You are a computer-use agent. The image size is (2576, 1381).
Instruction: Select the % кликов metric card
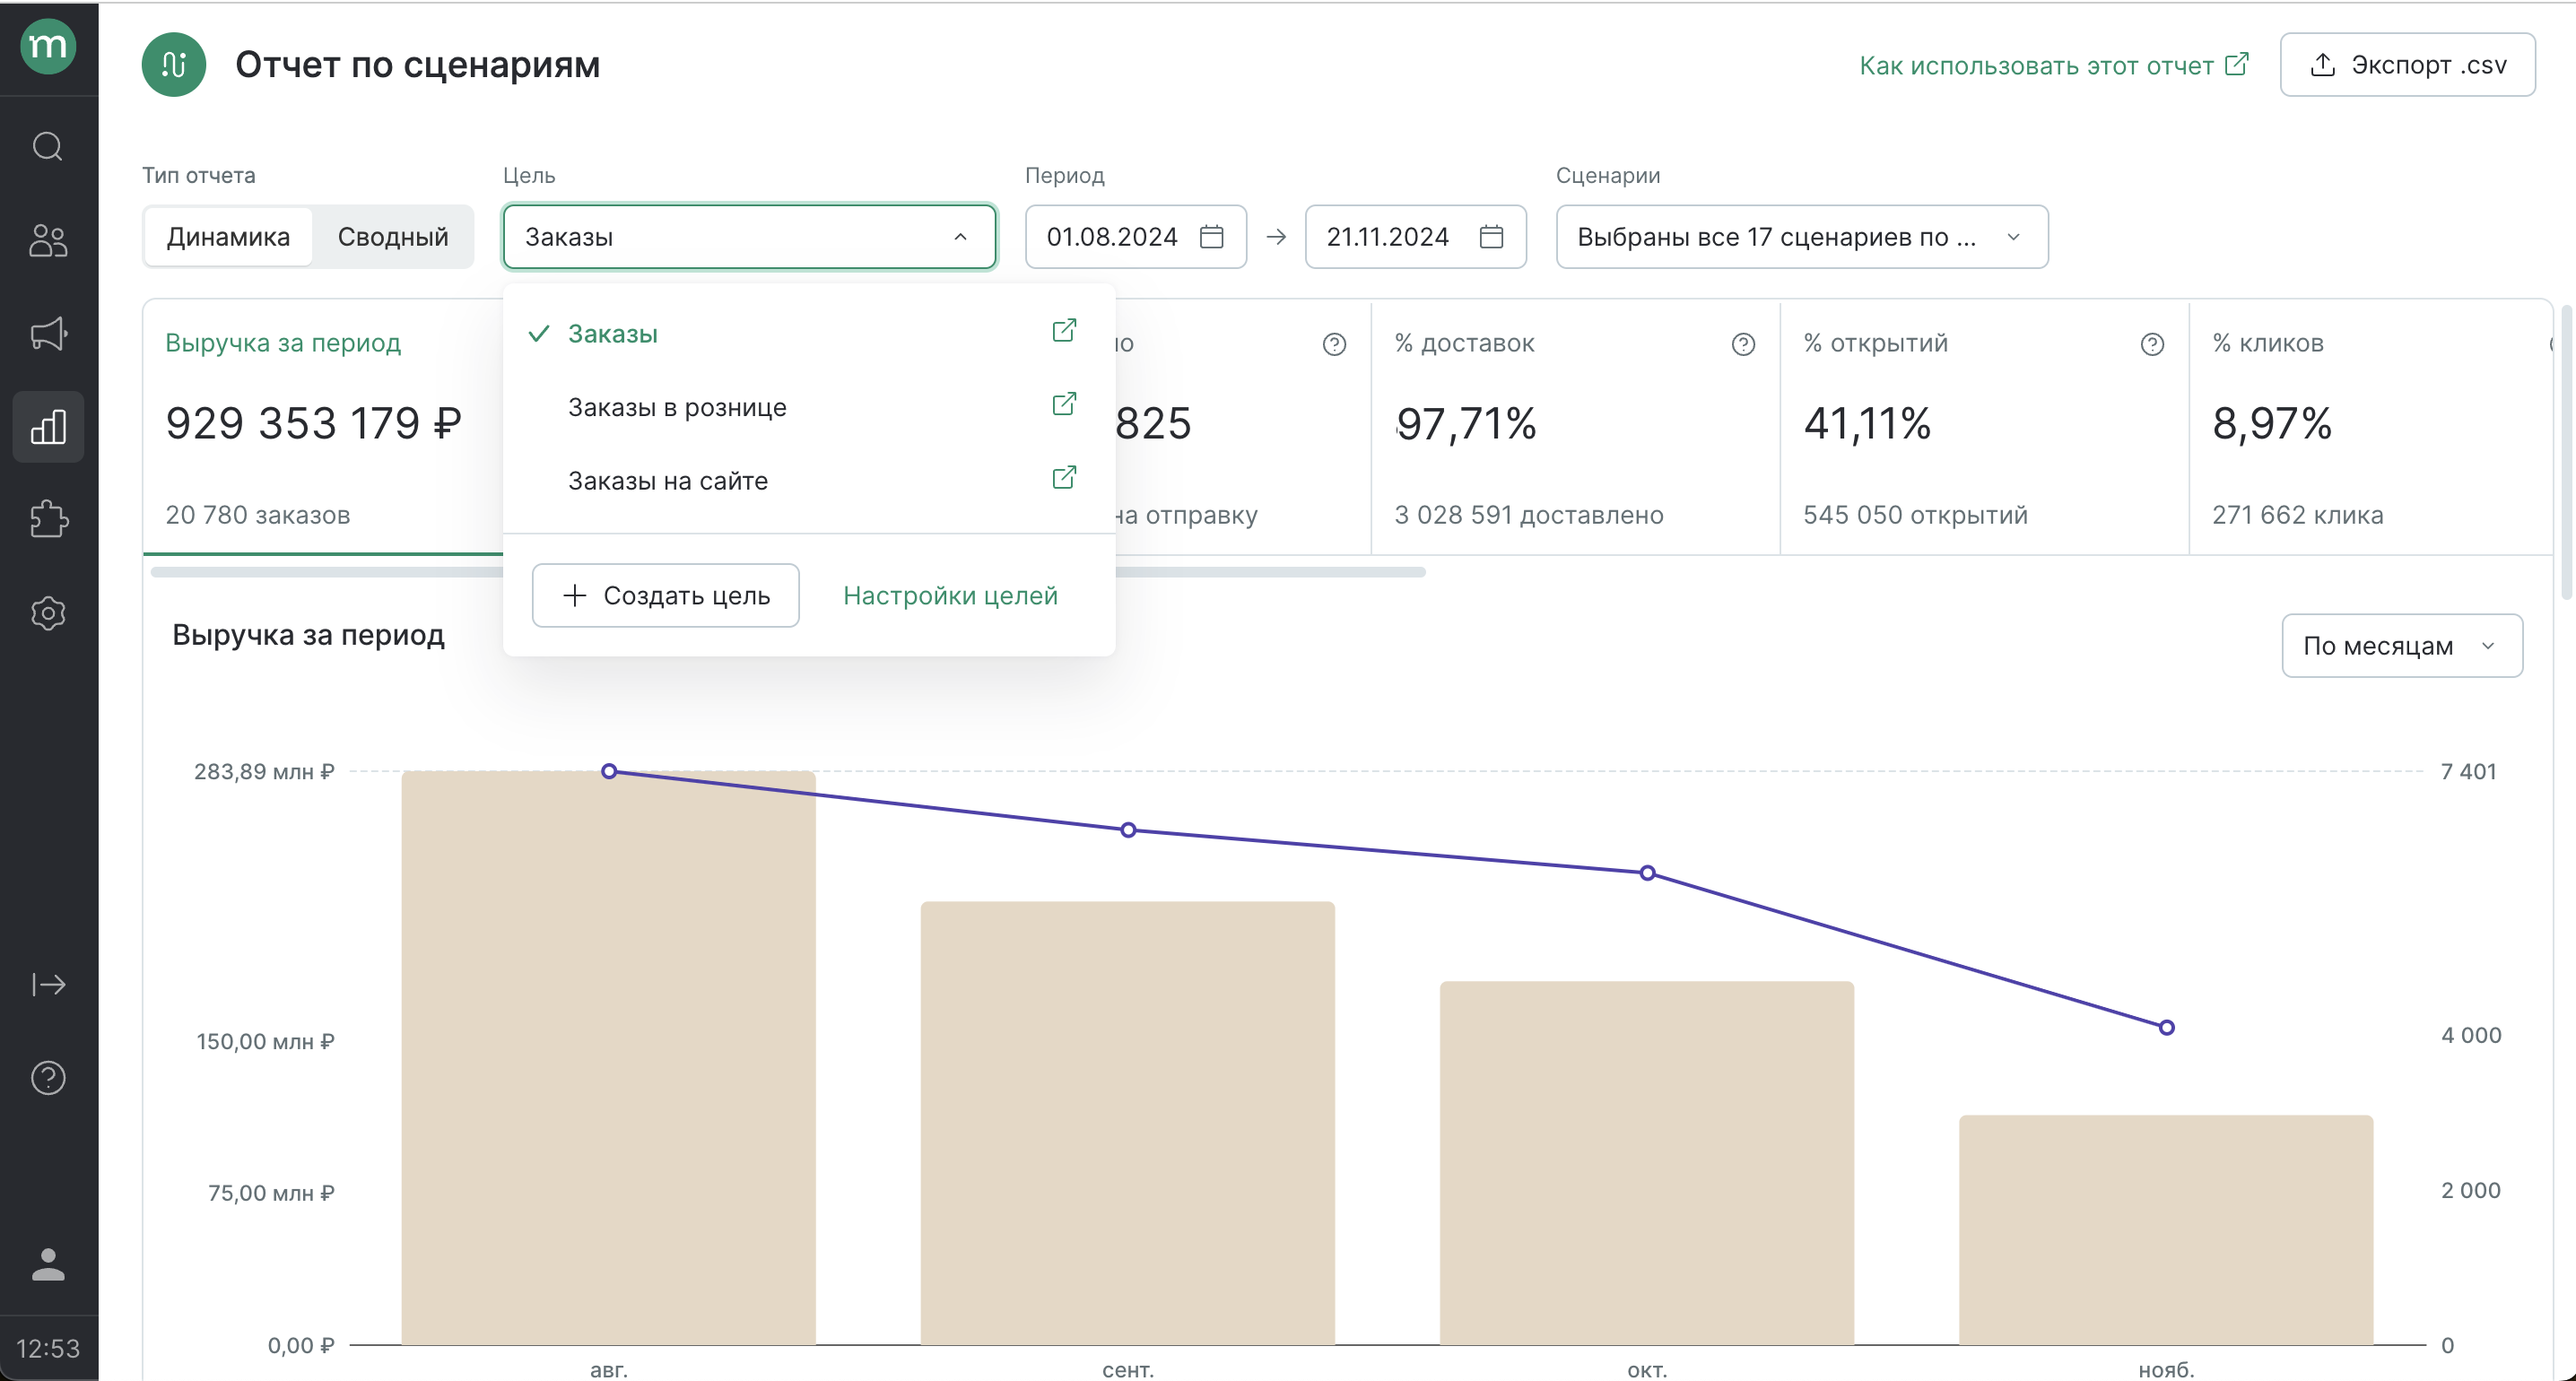[x=2370, y=428]
